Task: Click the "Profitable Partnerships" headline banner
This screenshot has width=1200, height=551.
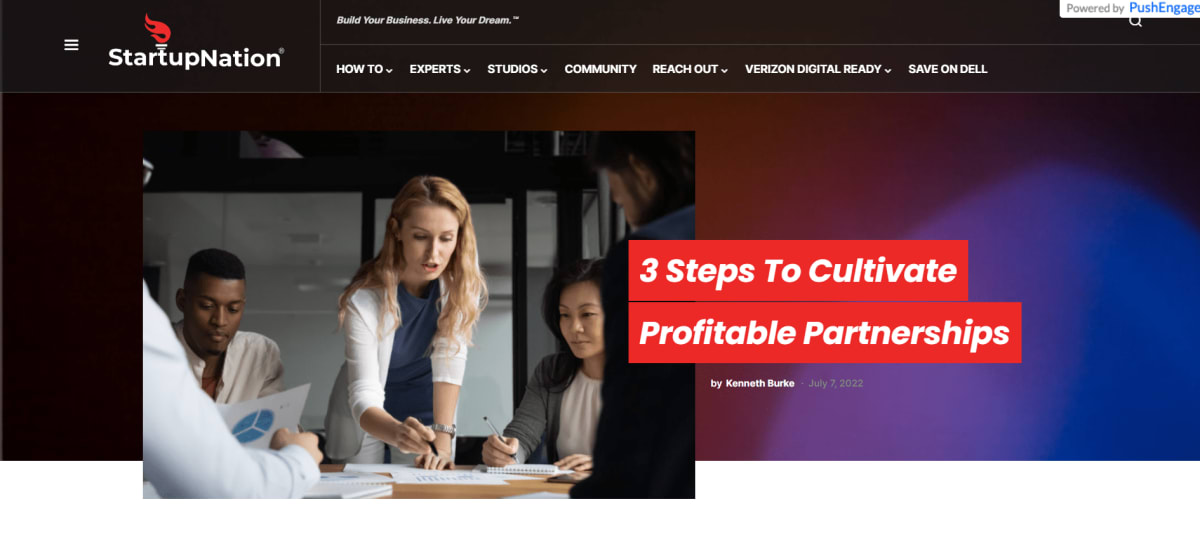Action: [x=824, y=332]
